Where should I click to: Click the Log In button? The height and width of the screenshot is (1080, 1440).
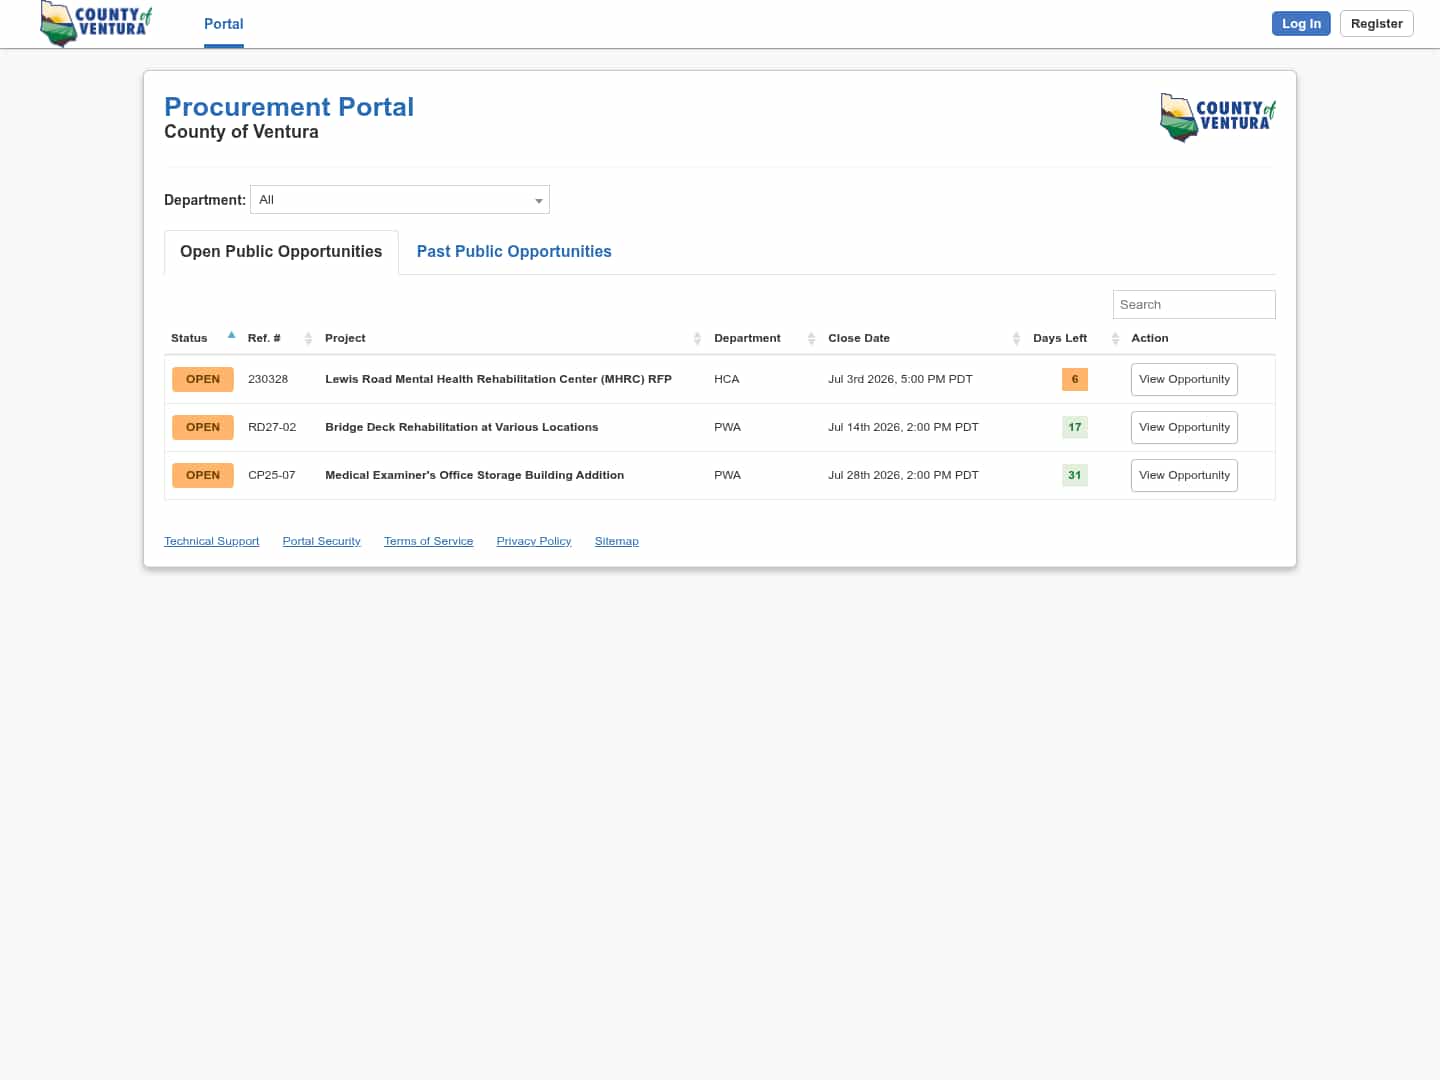coord(1301,24)
